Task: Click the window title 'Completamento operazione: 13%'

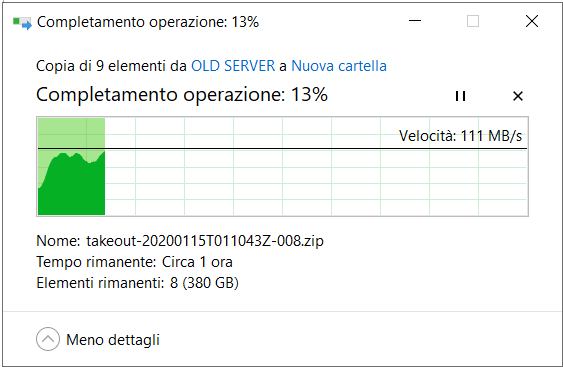Action: [148, 22]
